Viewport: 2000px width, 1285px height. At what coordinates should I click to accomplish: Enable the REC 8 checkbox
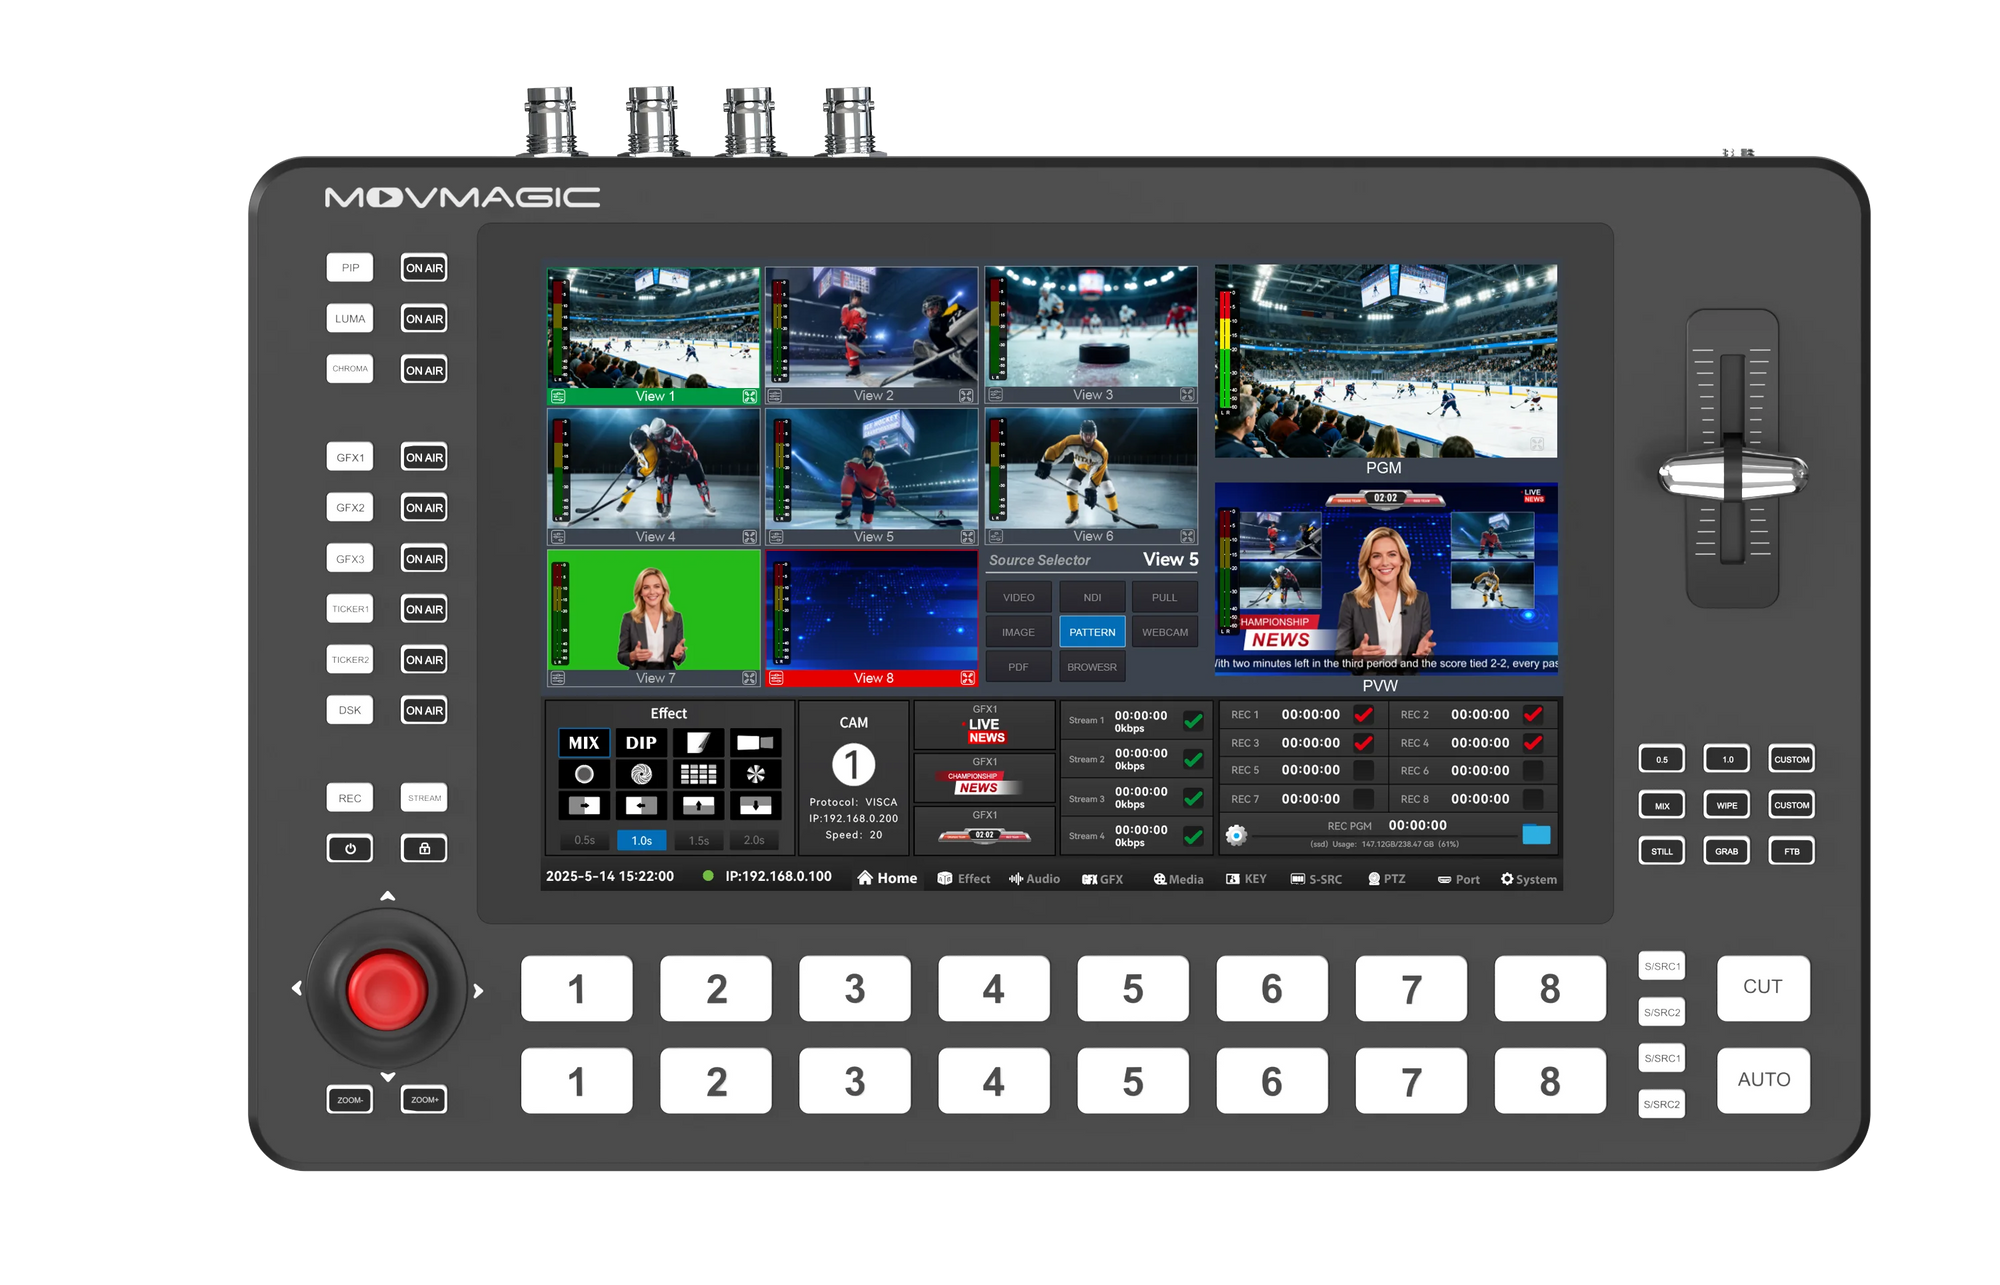point(1533,799)
